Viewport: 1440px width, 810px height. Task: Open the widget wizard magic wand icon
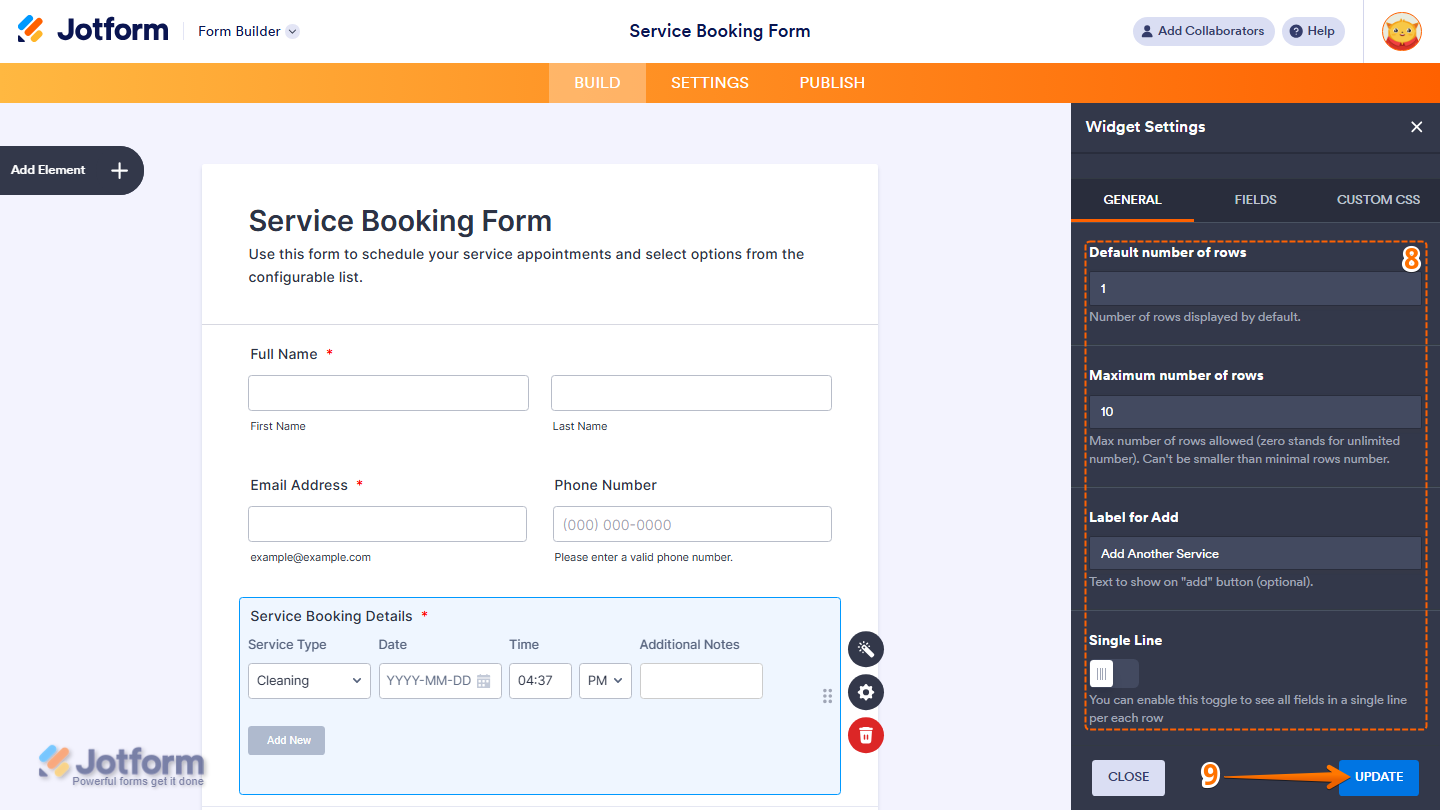[x=865, y=649]
